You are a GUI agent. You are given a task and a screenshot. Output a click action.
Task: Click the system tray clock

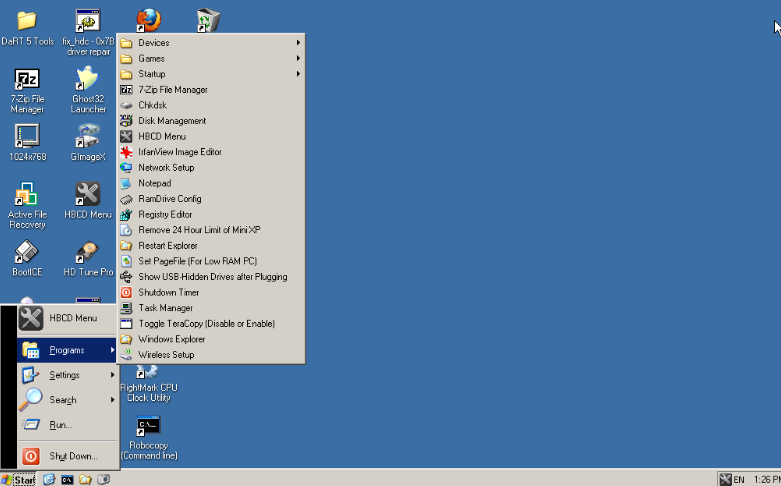[x=767, y=480]
